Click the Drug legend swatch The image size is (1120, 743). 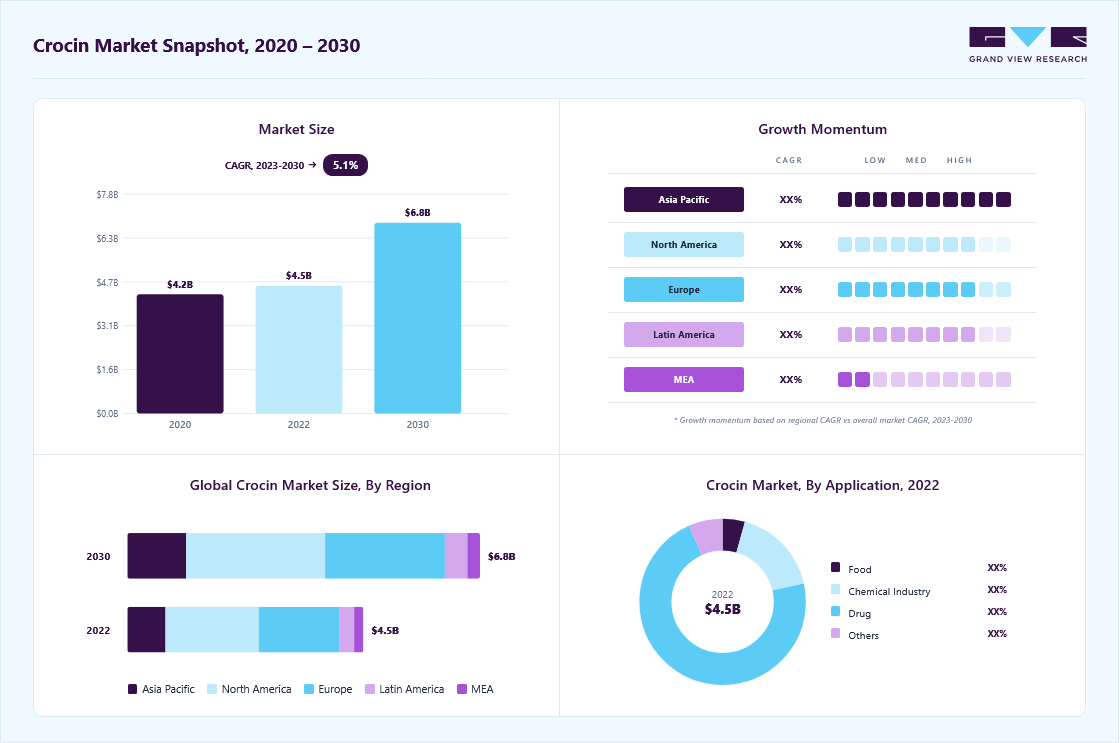836,612
